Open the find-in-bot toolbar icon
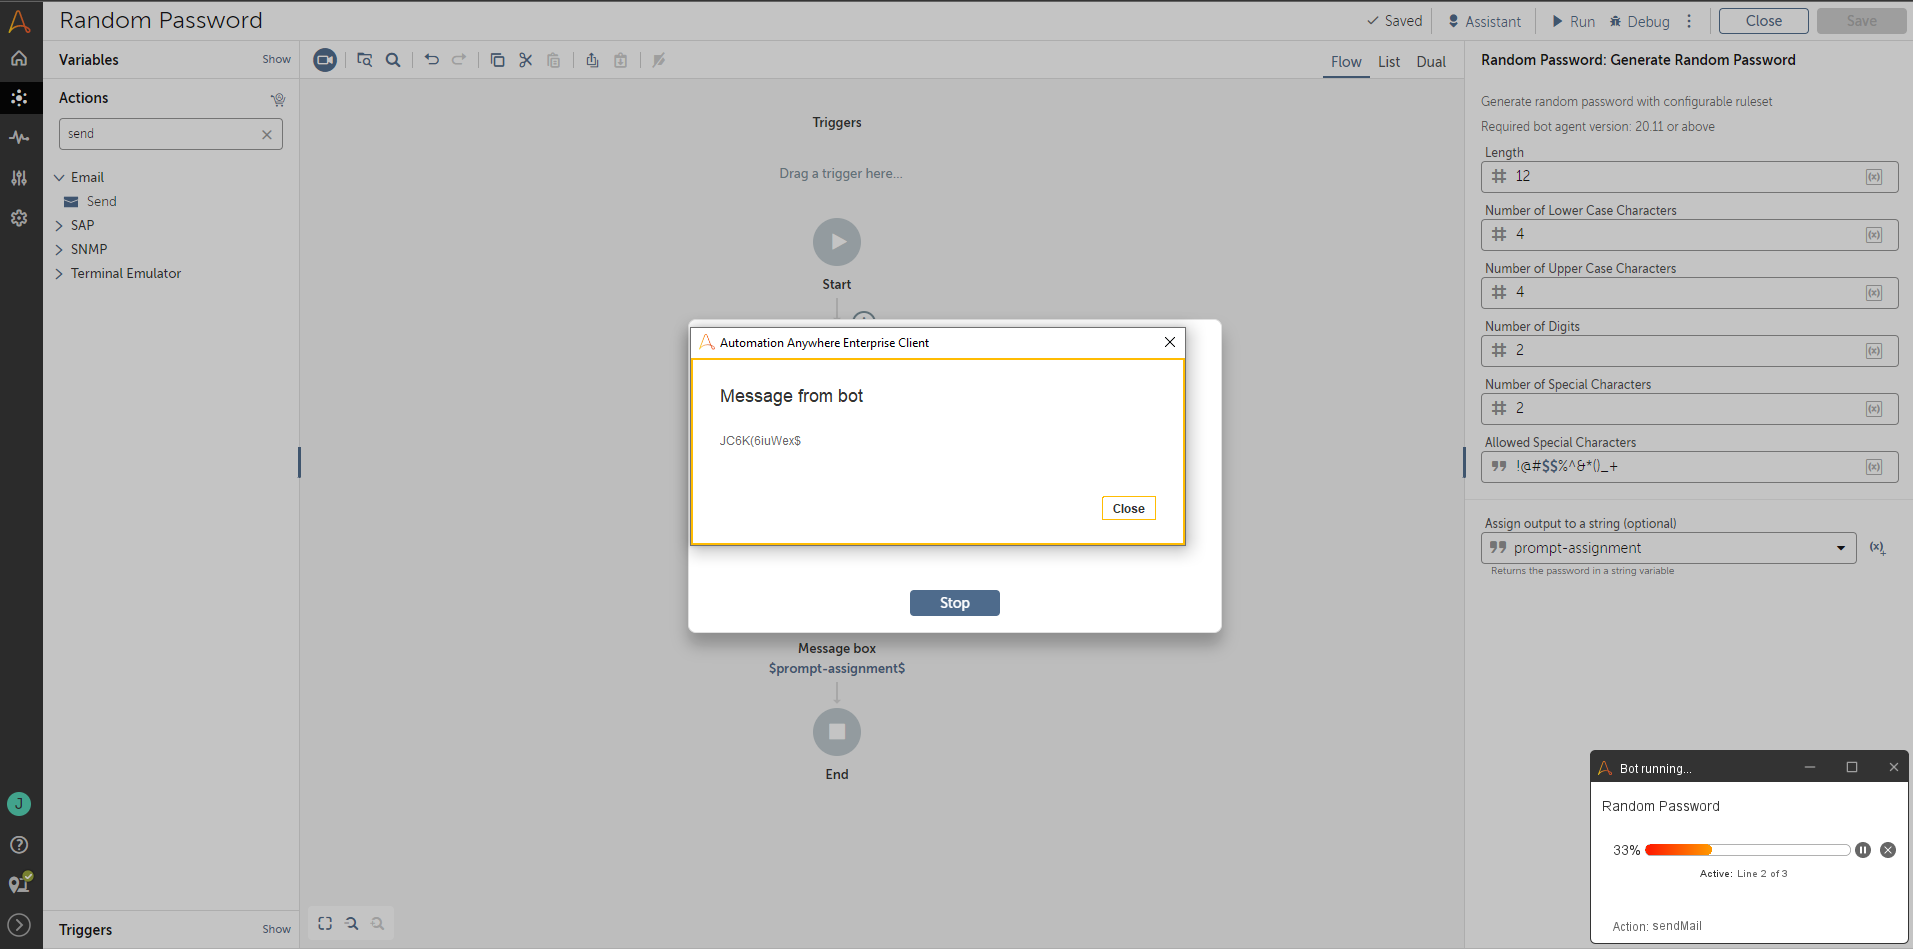This screenshot has width=1913, height=949. (365, 60)
